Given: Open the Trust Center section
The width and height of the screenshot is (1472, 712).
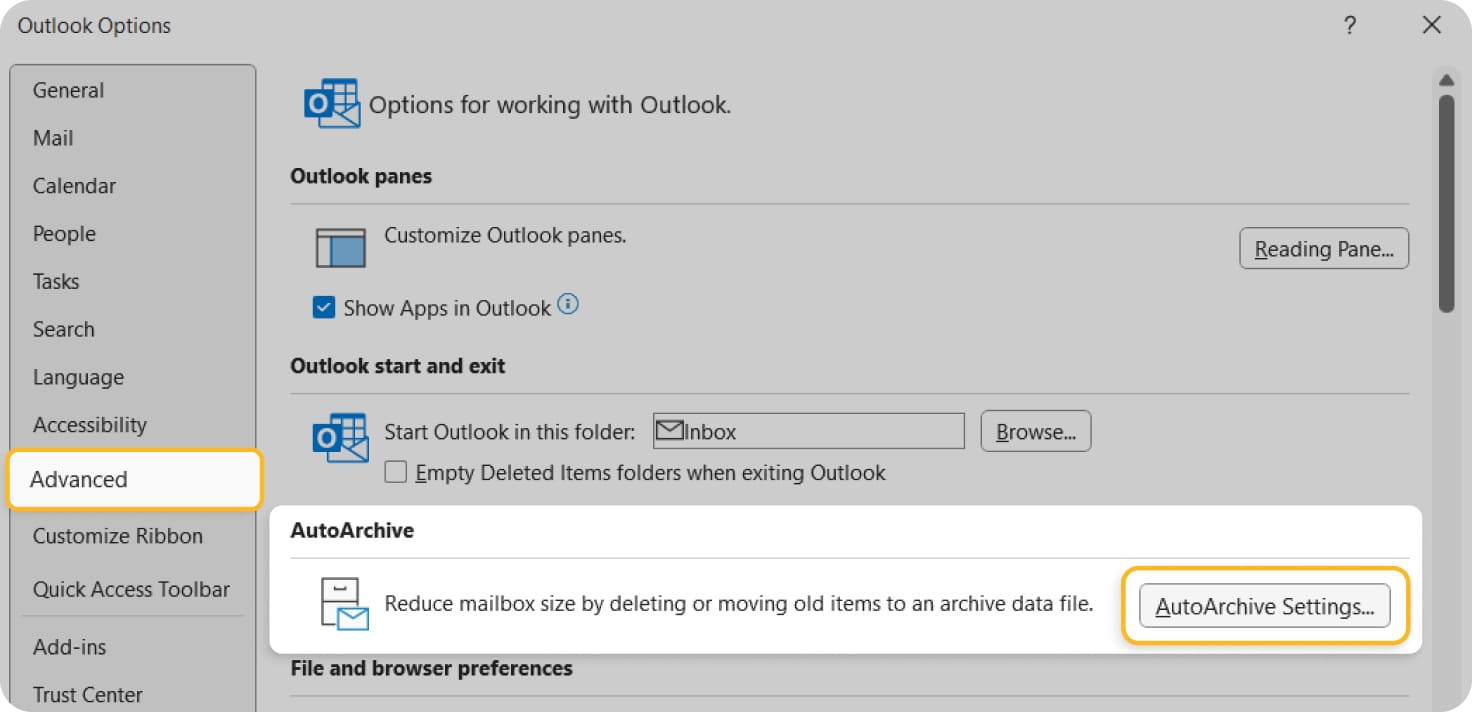Looking at the screenshot, I should (x=88, y=694).
